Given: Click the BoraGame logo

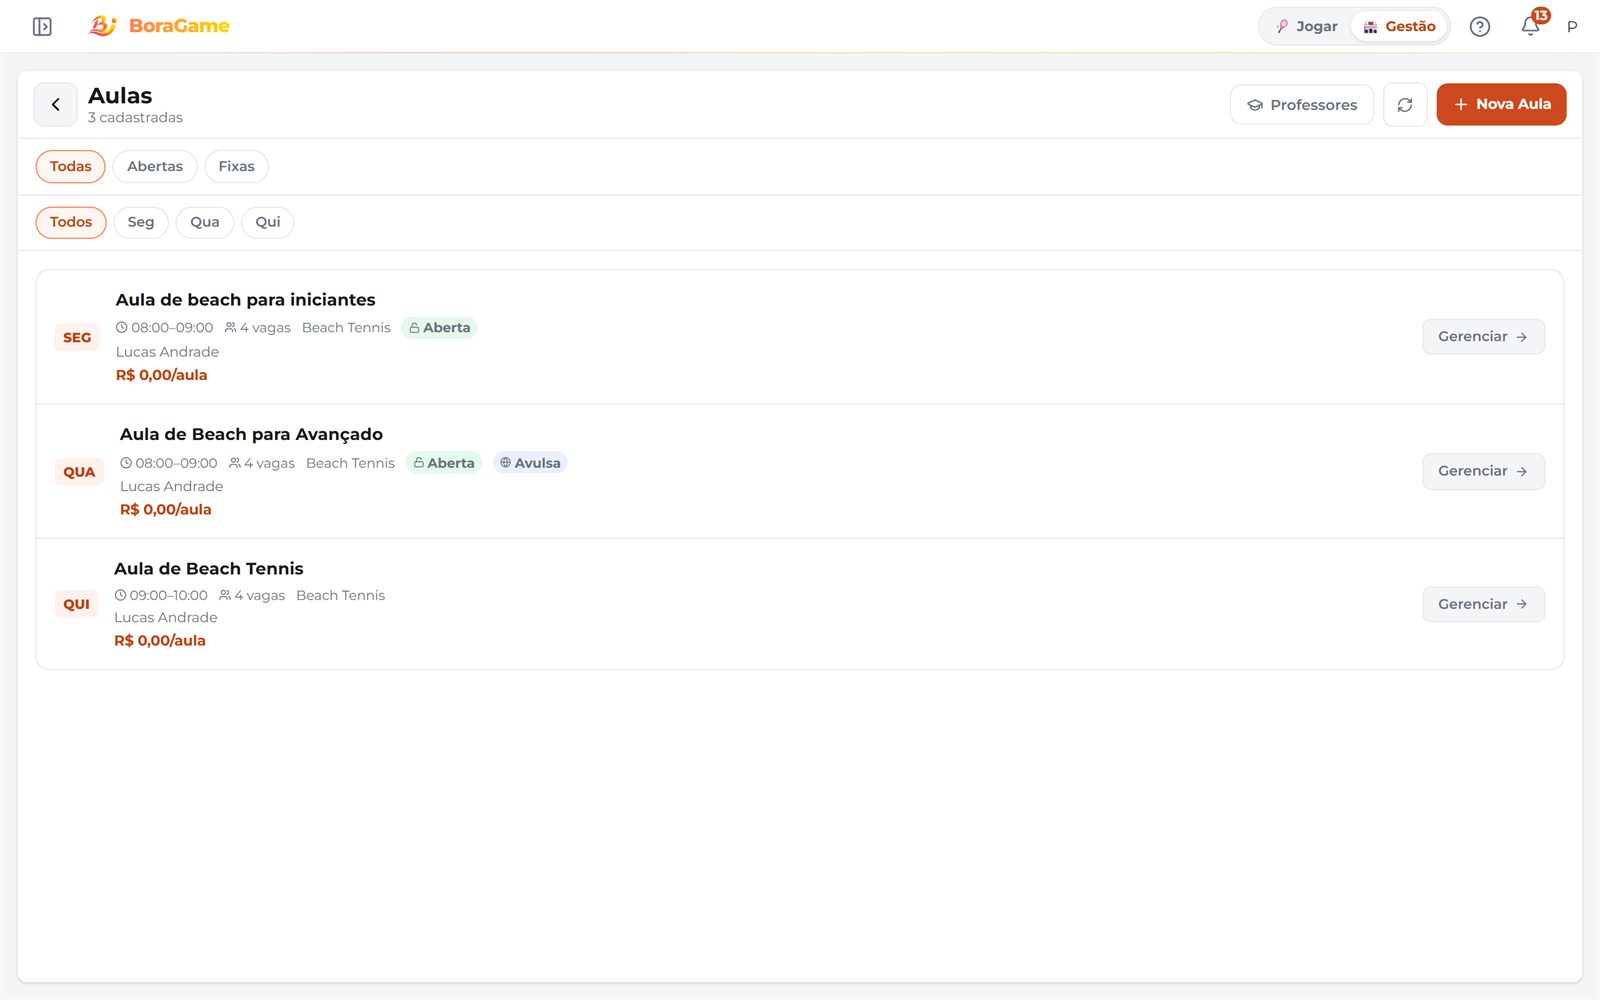Looking at the screenshot, I should coord(160,26).
